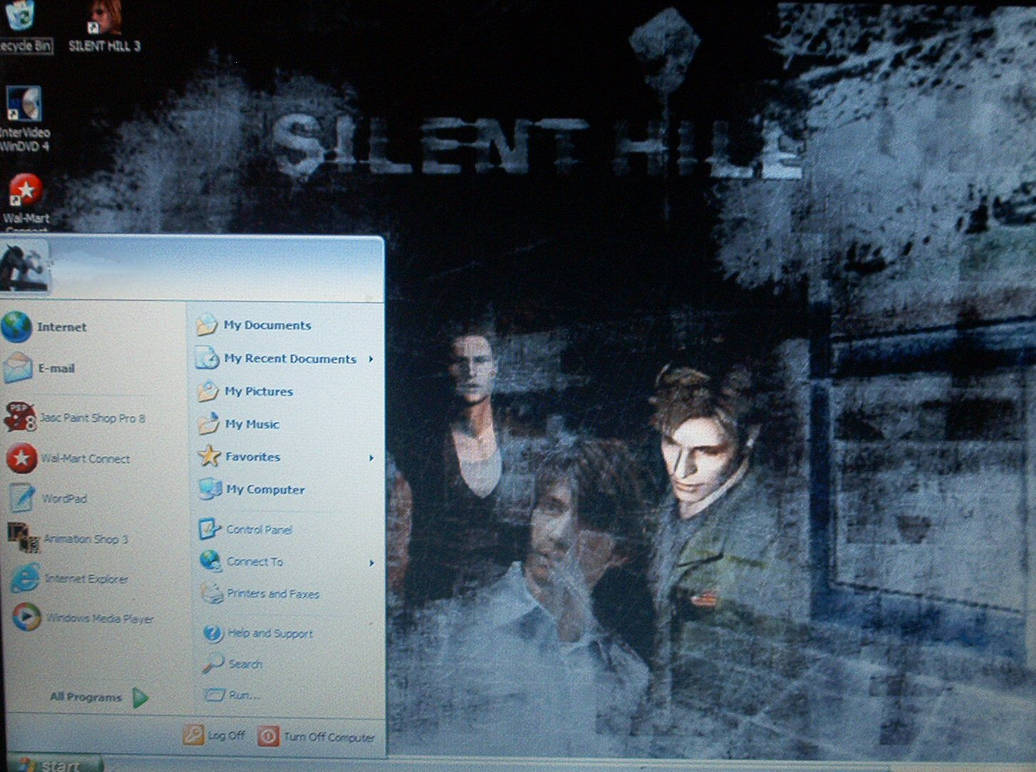Expand My Recent Documents submenu arrow
The image size is (1036, 772).
pyautogui.click(x=371, y=359)
